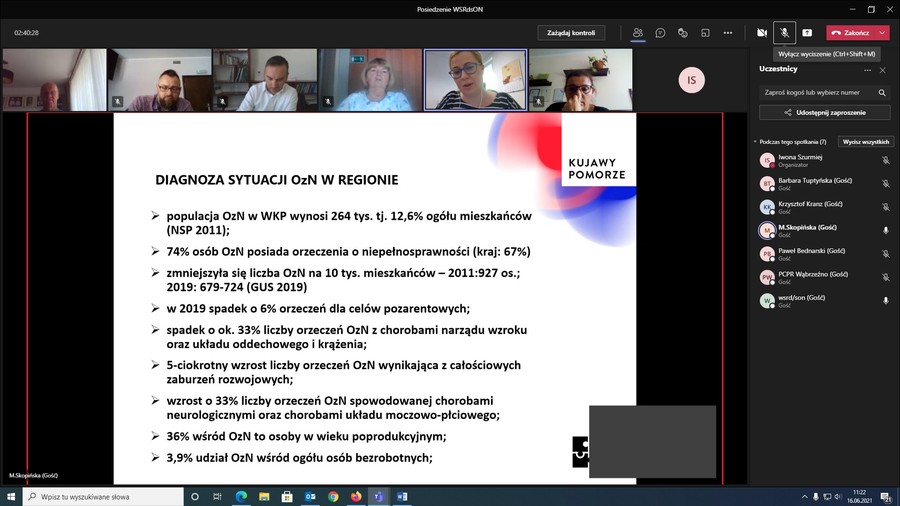Toggle the microphone icon beside Iwona Szurmiej
The height and width of the screenshot is (506, 900).
[885, 160]
